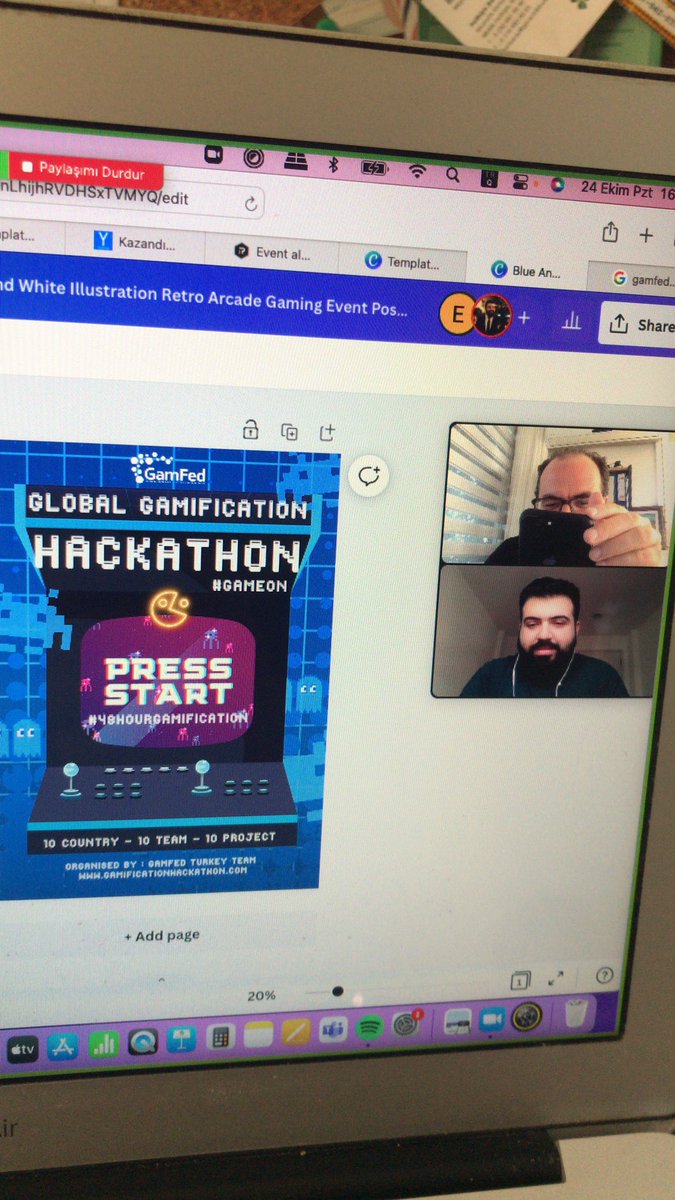Image resolution: width=675 pixels, height=1200 pixels.
Task: Duplicate the page using the duplicate icon
Action: 289,432
